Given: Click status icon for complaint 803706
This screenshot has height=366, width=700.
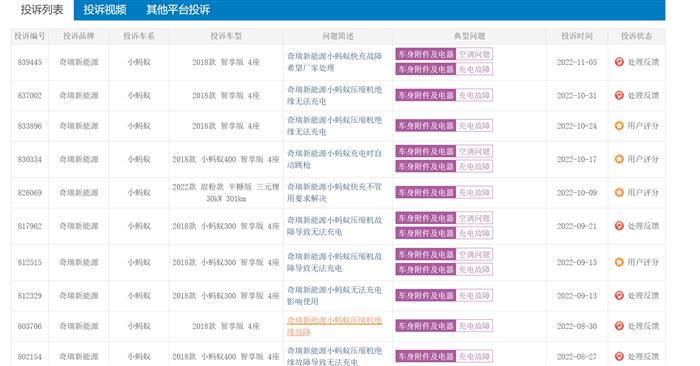Looking at the screenshot, I should (x=619, y=326).
